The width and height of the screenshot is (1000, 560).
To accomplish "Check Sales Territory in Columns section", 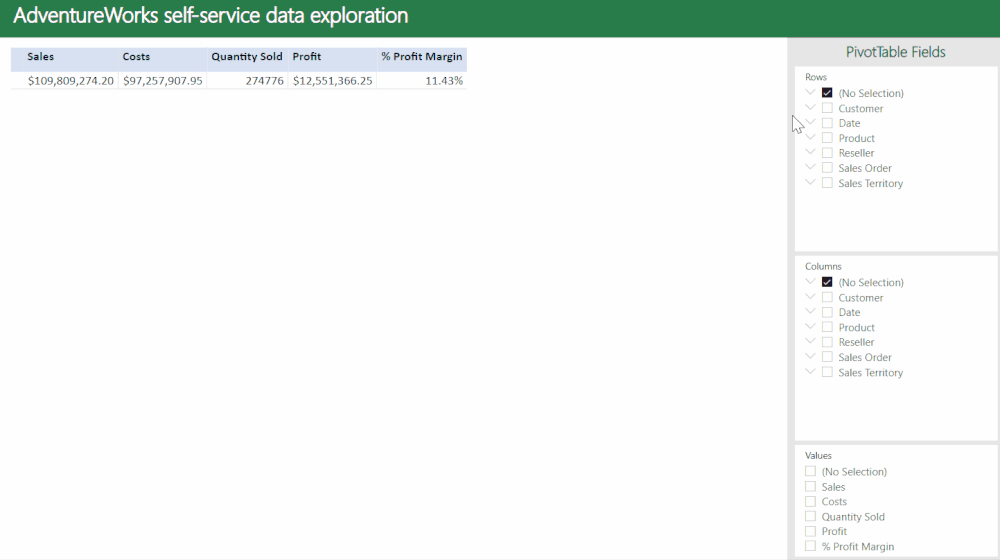I will pos(827,372).
